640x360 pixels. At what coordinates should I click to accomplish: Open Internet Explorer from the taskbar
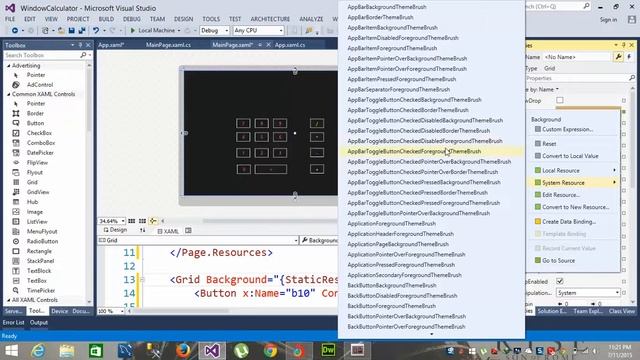(38, 351)
